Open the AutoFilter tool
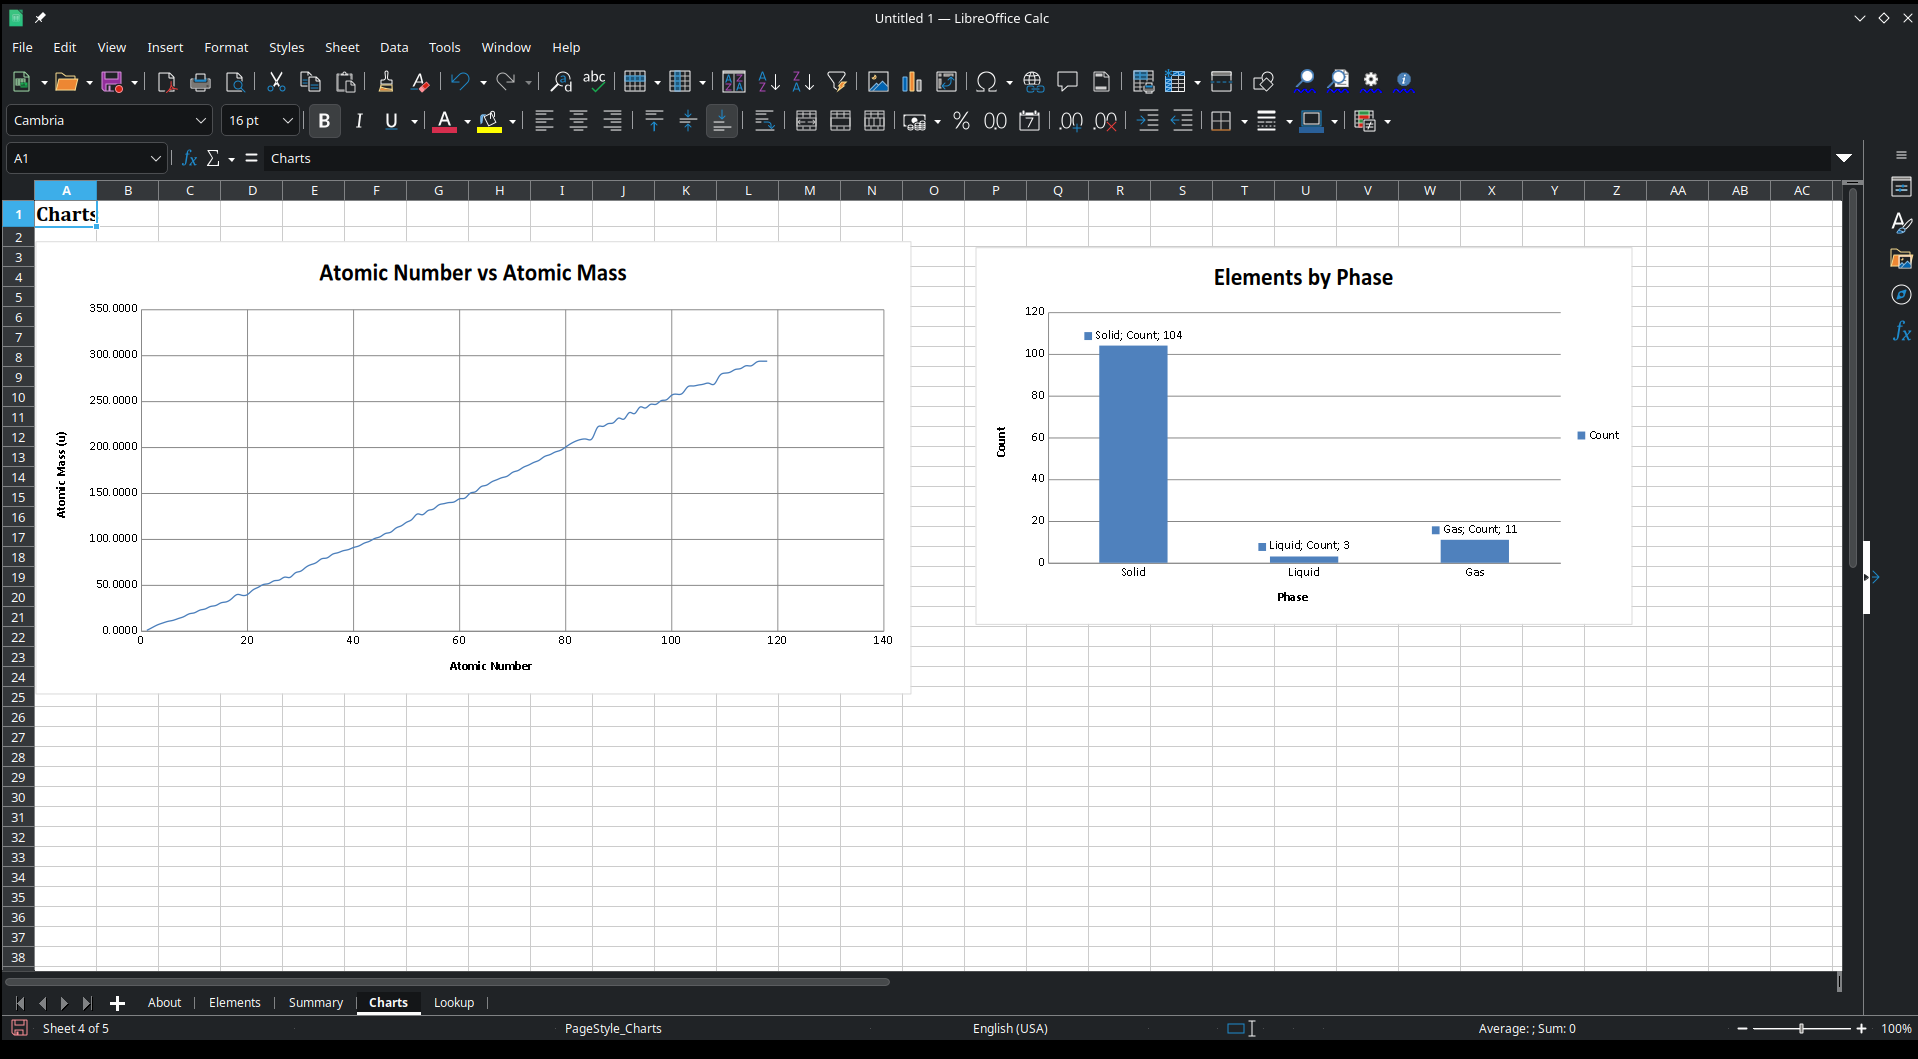The height and width of the screenshot is (1059, 1918). pos(837,82)
